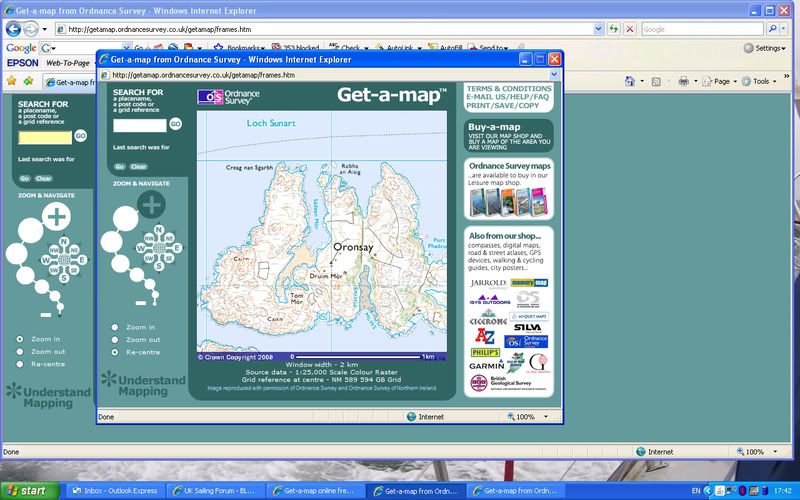Open recent pages dropdown beside forward button

tap(44, 29)
